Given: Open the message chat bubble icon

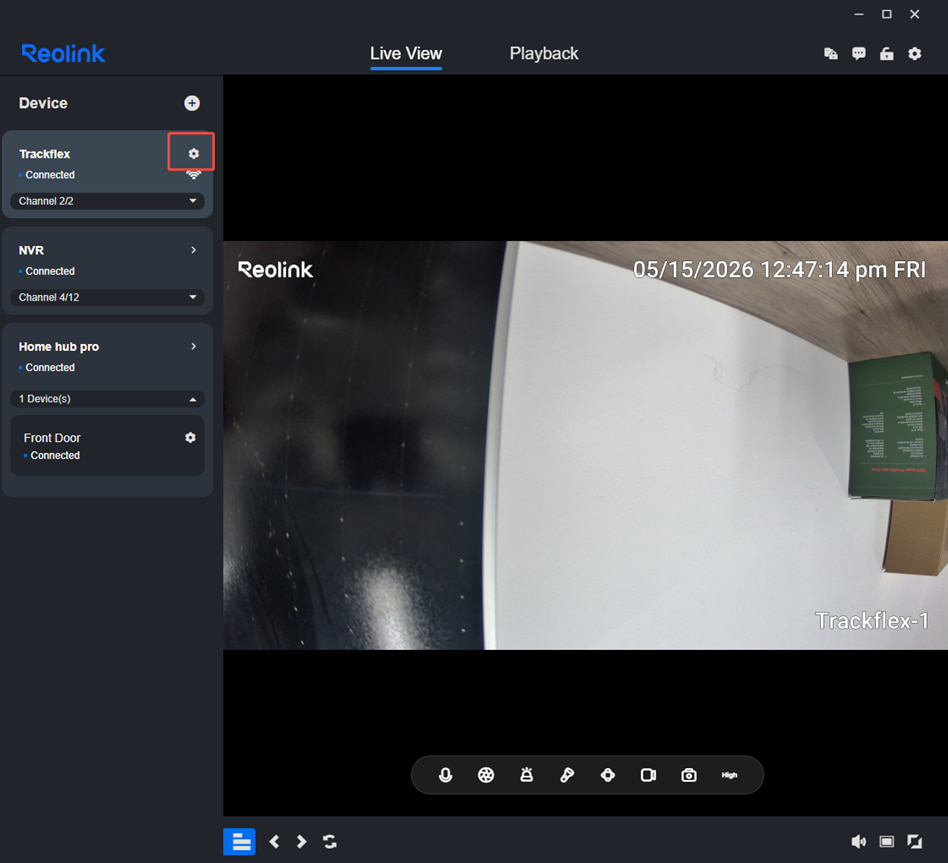Looking at the screenshot, I should 859,54.
